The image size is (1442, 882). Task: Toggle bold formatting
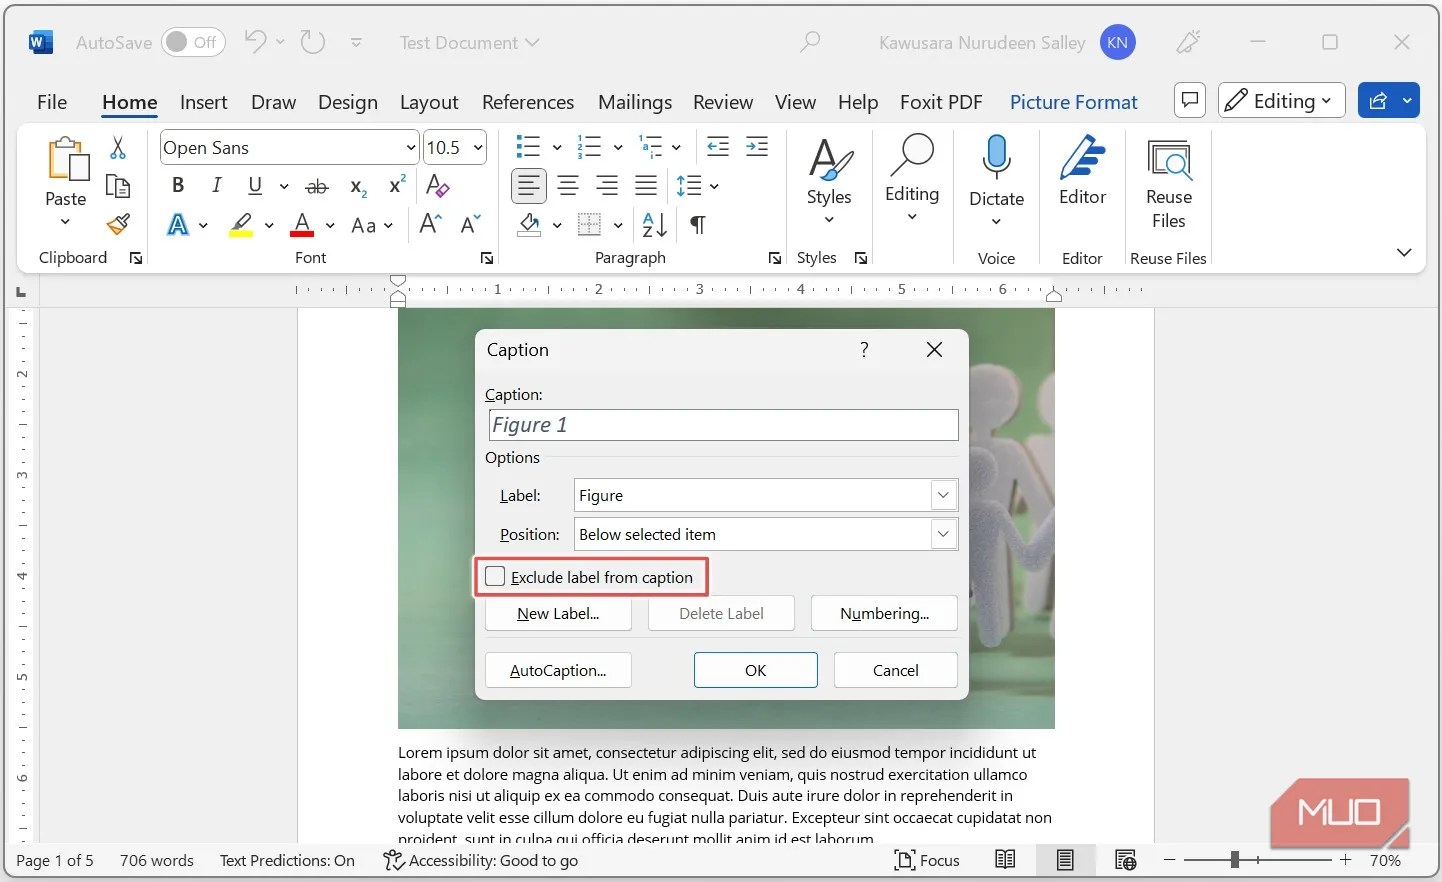click(177, 186)
